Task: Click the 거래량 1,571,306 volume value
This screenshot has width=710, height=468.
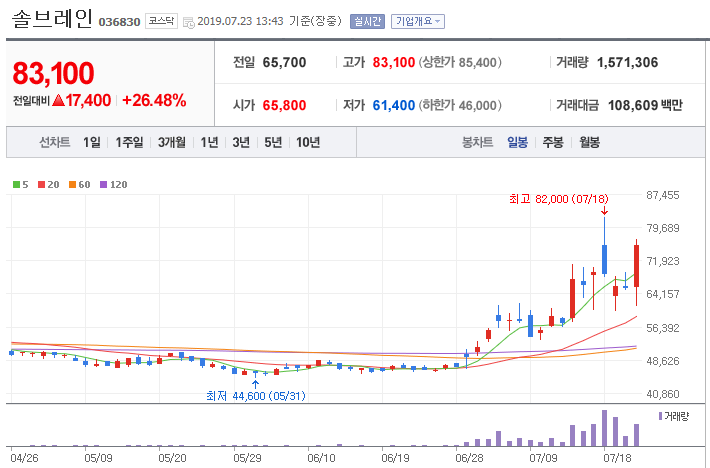Action: pos(627,62)
